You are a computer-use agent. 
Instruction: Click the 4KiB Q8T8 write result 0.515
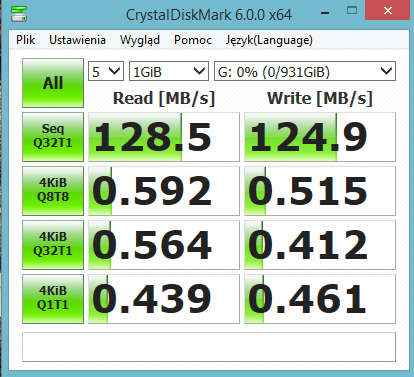pos(320,191)
